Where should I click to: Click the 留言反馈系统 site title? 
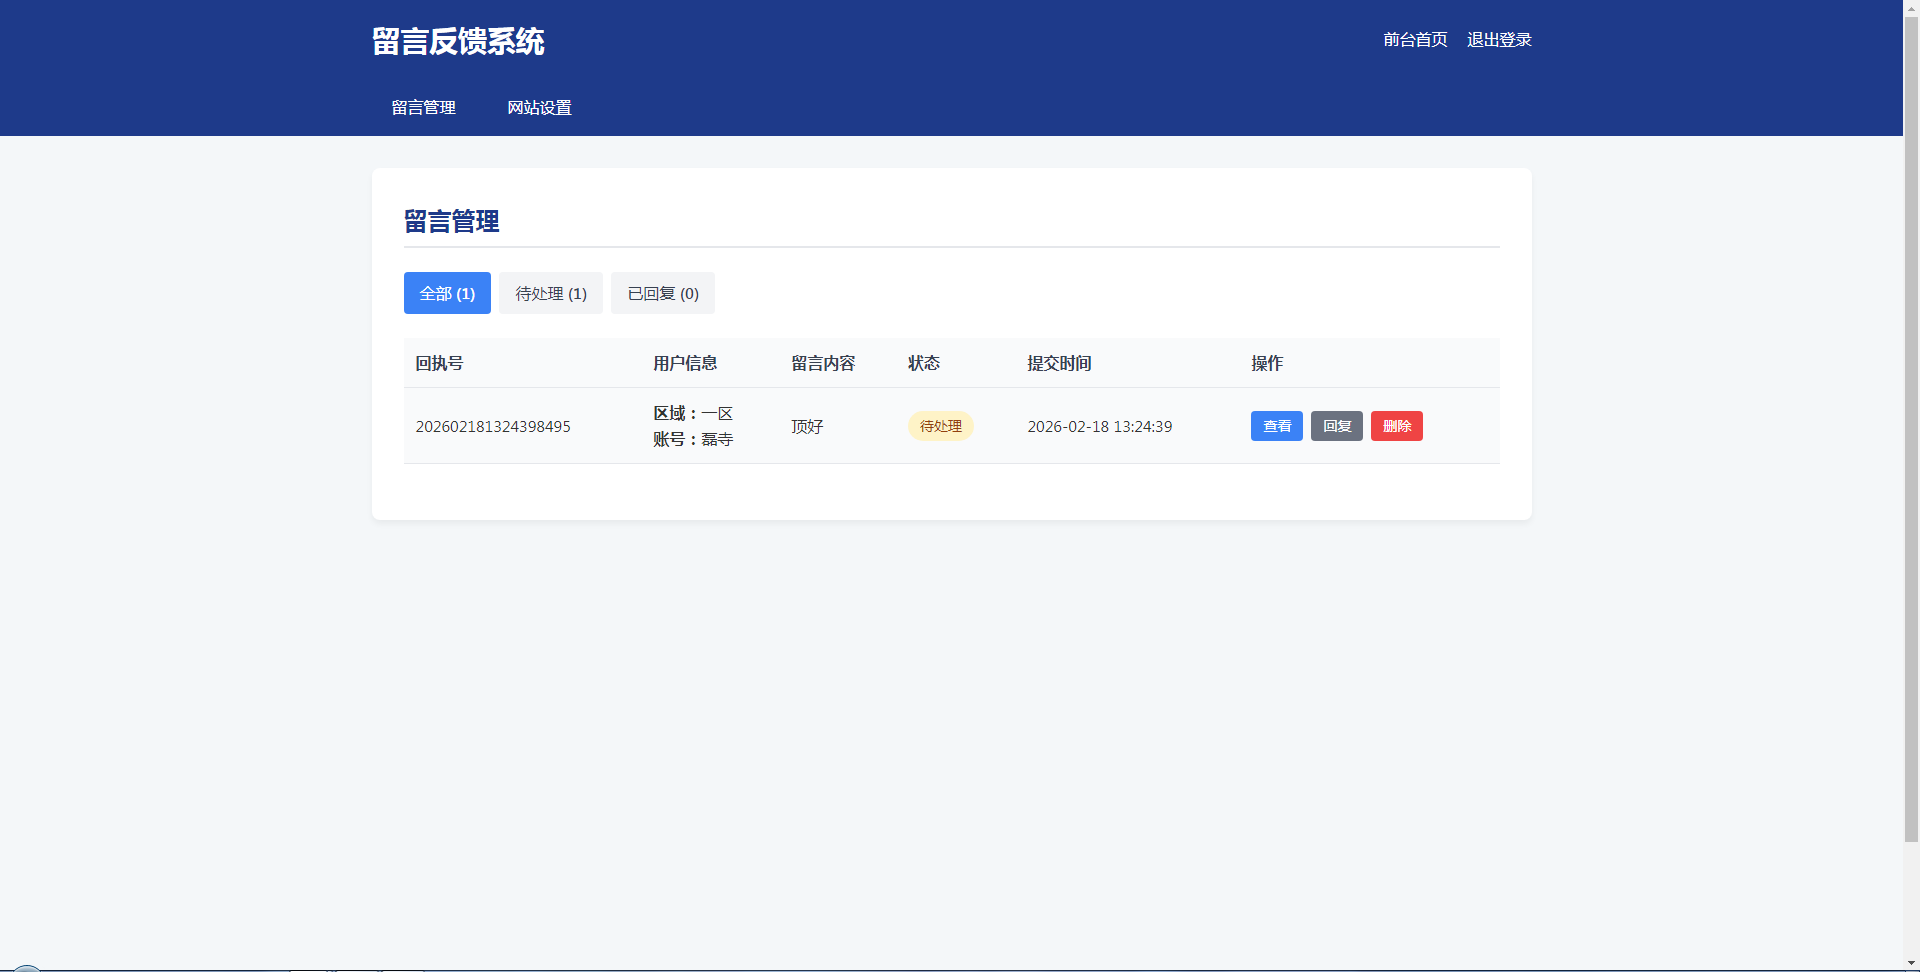[x=458, y=41]
